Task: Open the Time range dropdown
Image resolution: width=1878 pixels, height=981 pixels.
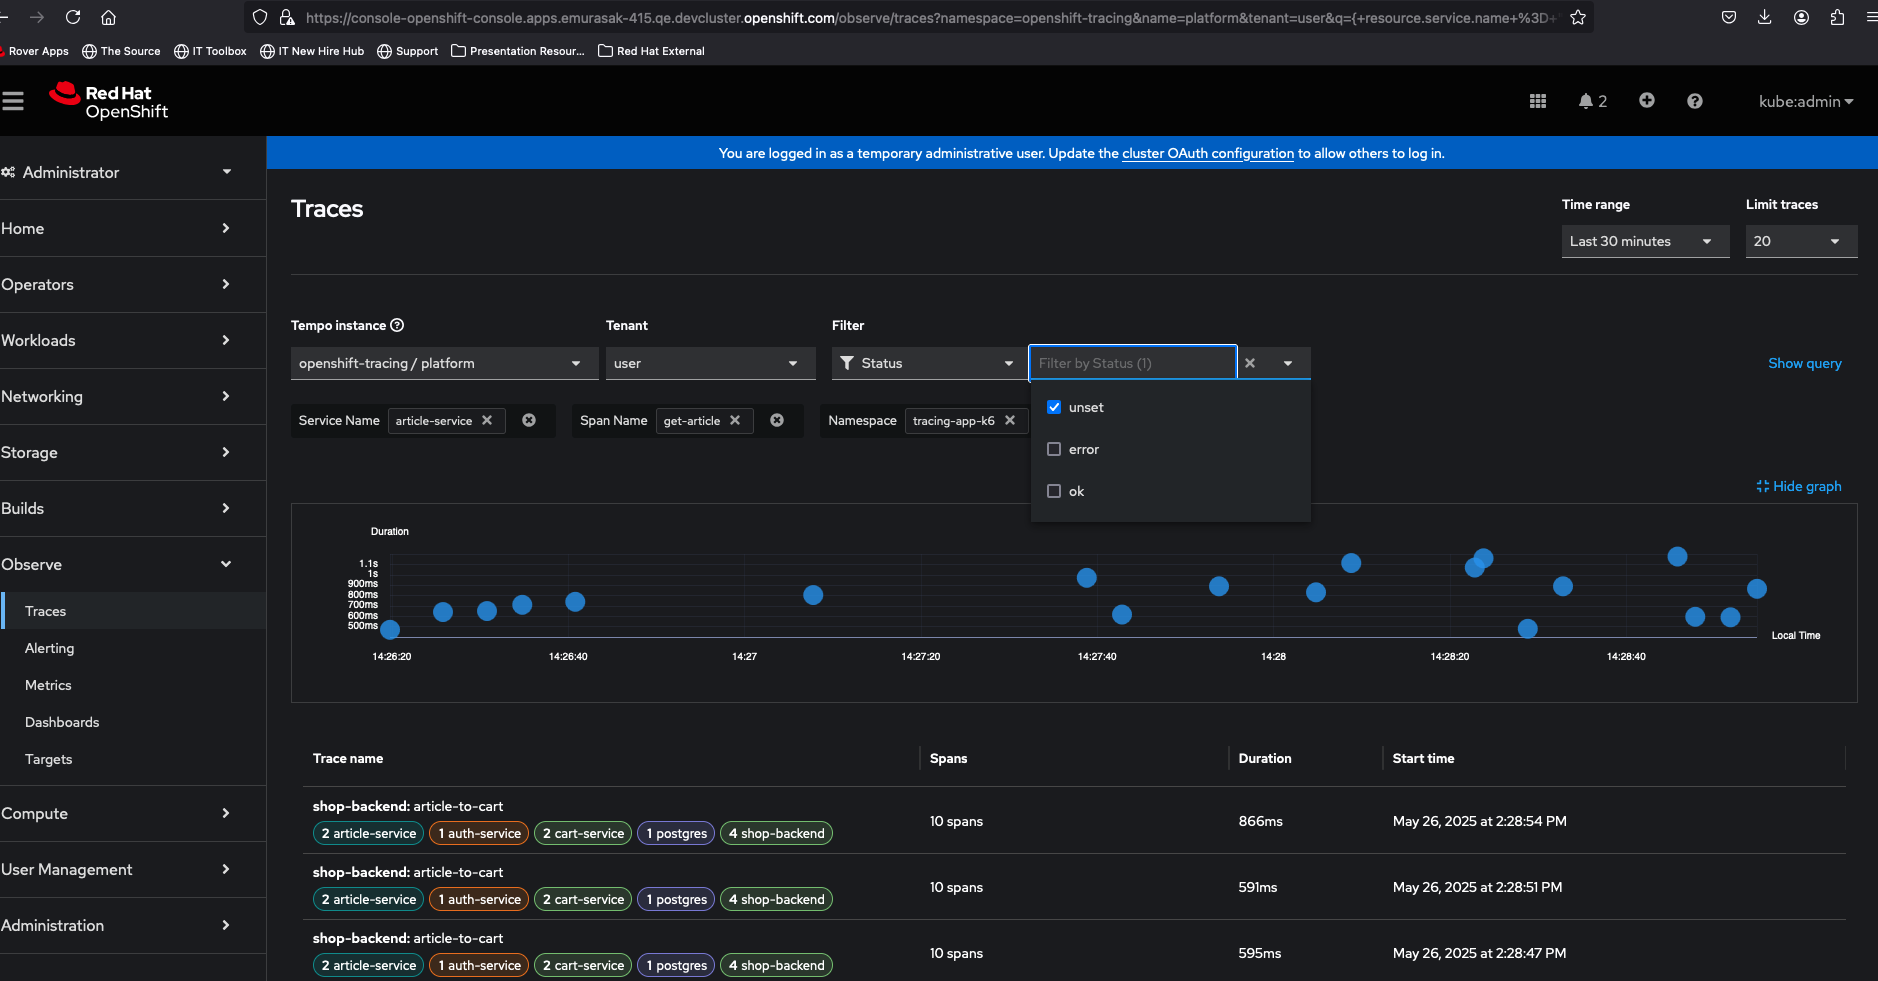Action: click(1644, 241)
